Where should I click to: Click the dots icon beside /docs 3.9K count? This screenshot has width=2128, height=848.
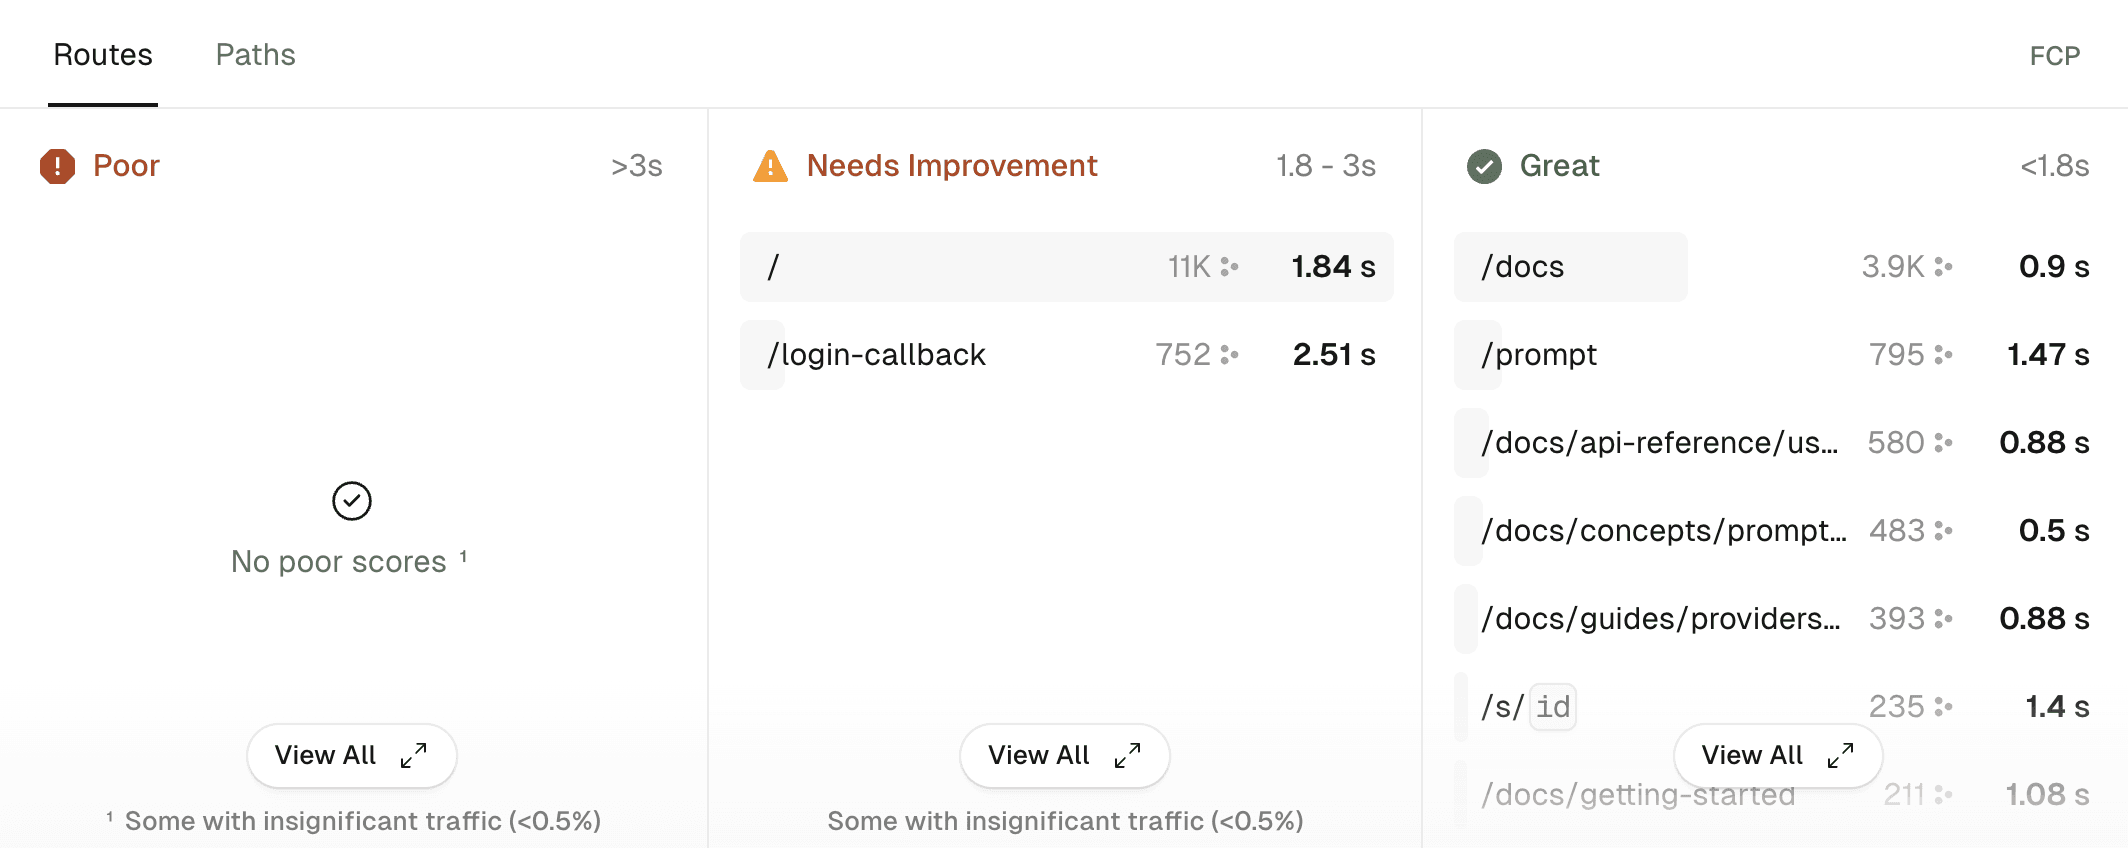pos(1944,267)
